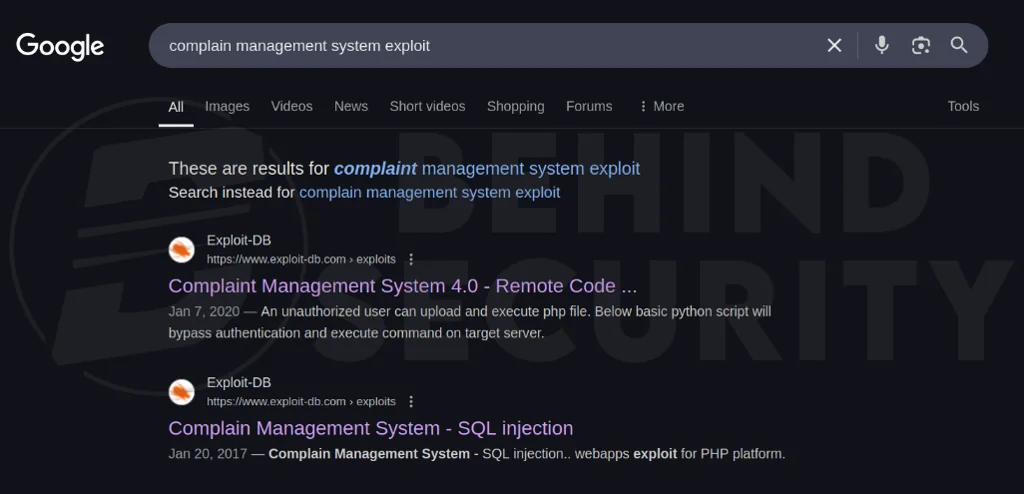Click the 'Jan 20, 2017' result date

pyautogui.click(x=208, y=453)
